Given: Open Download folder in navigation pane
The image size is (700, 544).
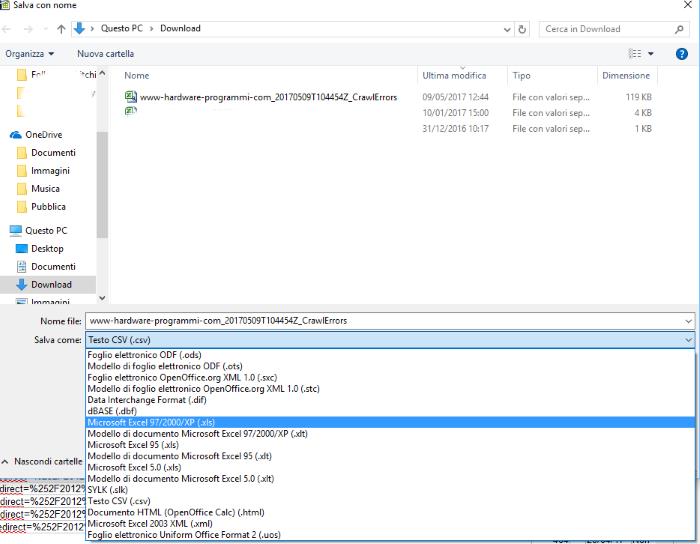Looking at the screenshot, I should [x=50, y=285].
